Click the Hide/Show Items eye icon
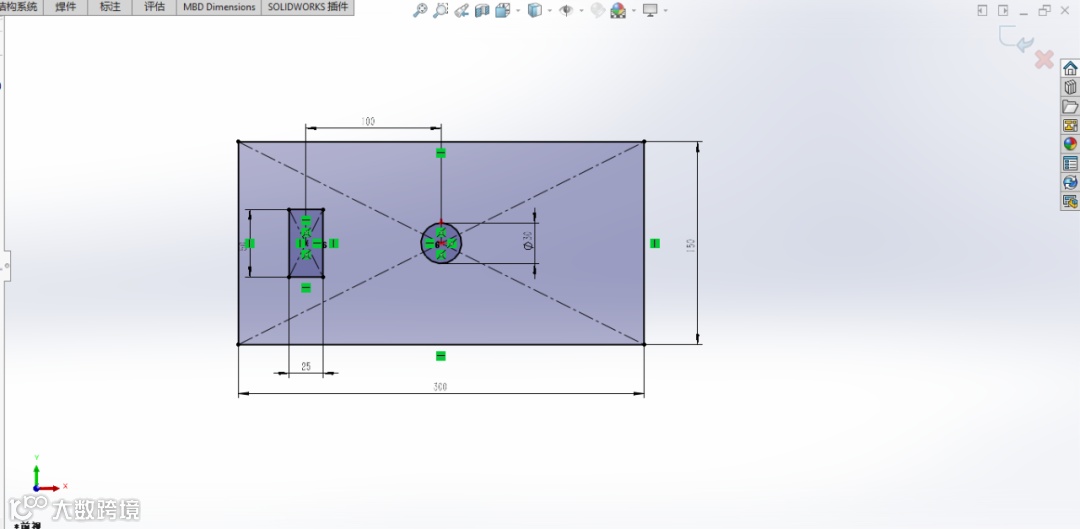 click(x=566, y=10)
